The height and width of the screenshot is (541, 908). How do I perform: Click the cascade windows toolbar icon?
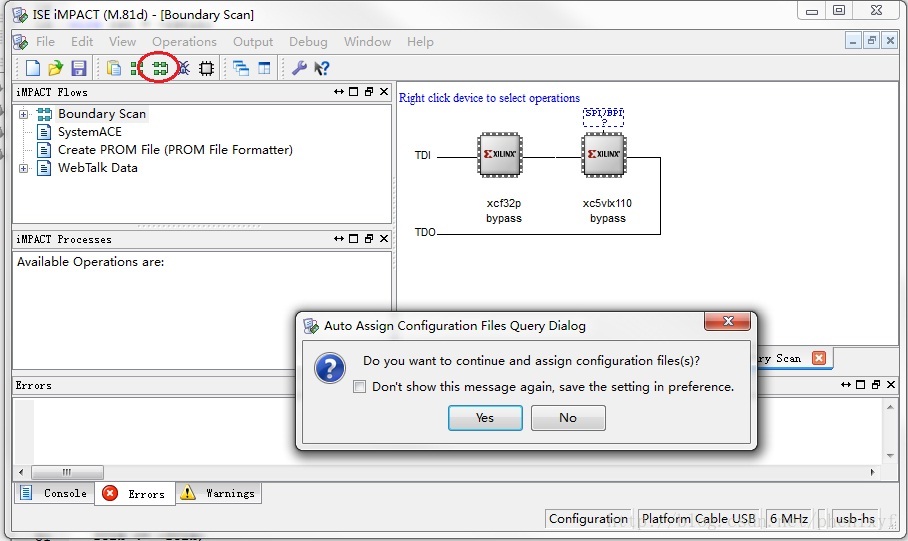[240, 68]
